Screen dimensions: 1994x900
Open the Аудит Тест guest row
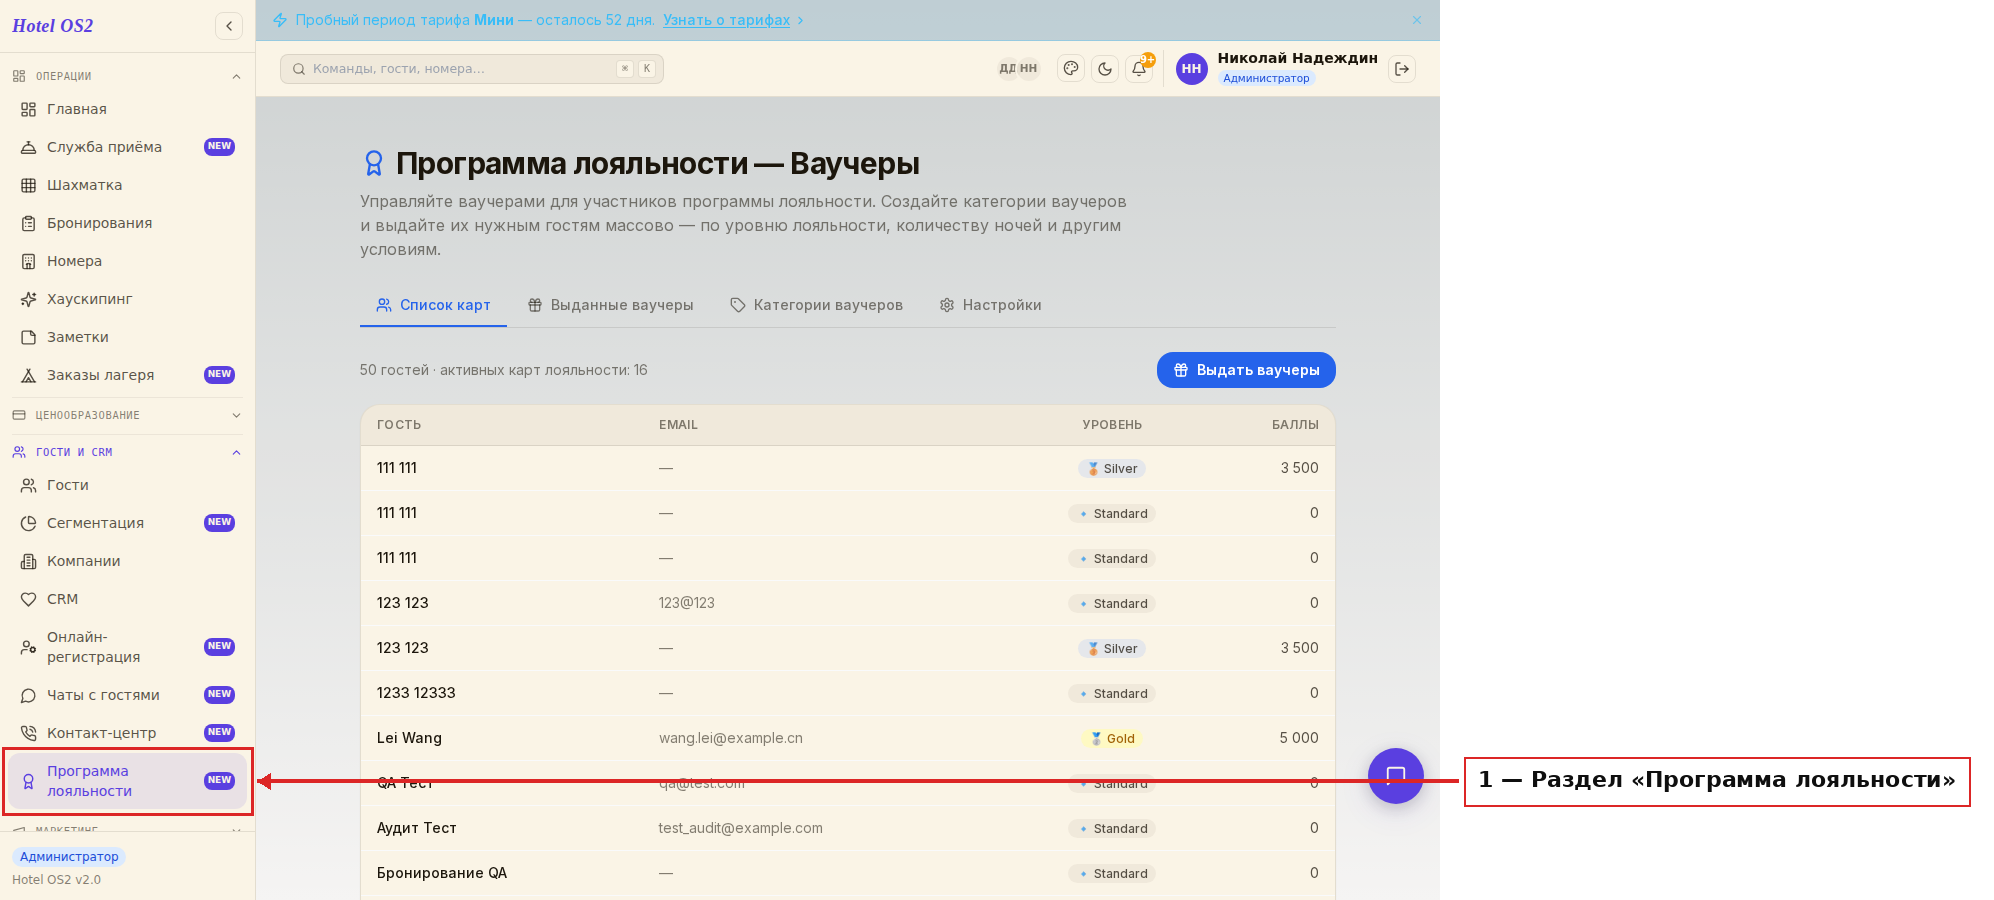[x=848, y=828]
